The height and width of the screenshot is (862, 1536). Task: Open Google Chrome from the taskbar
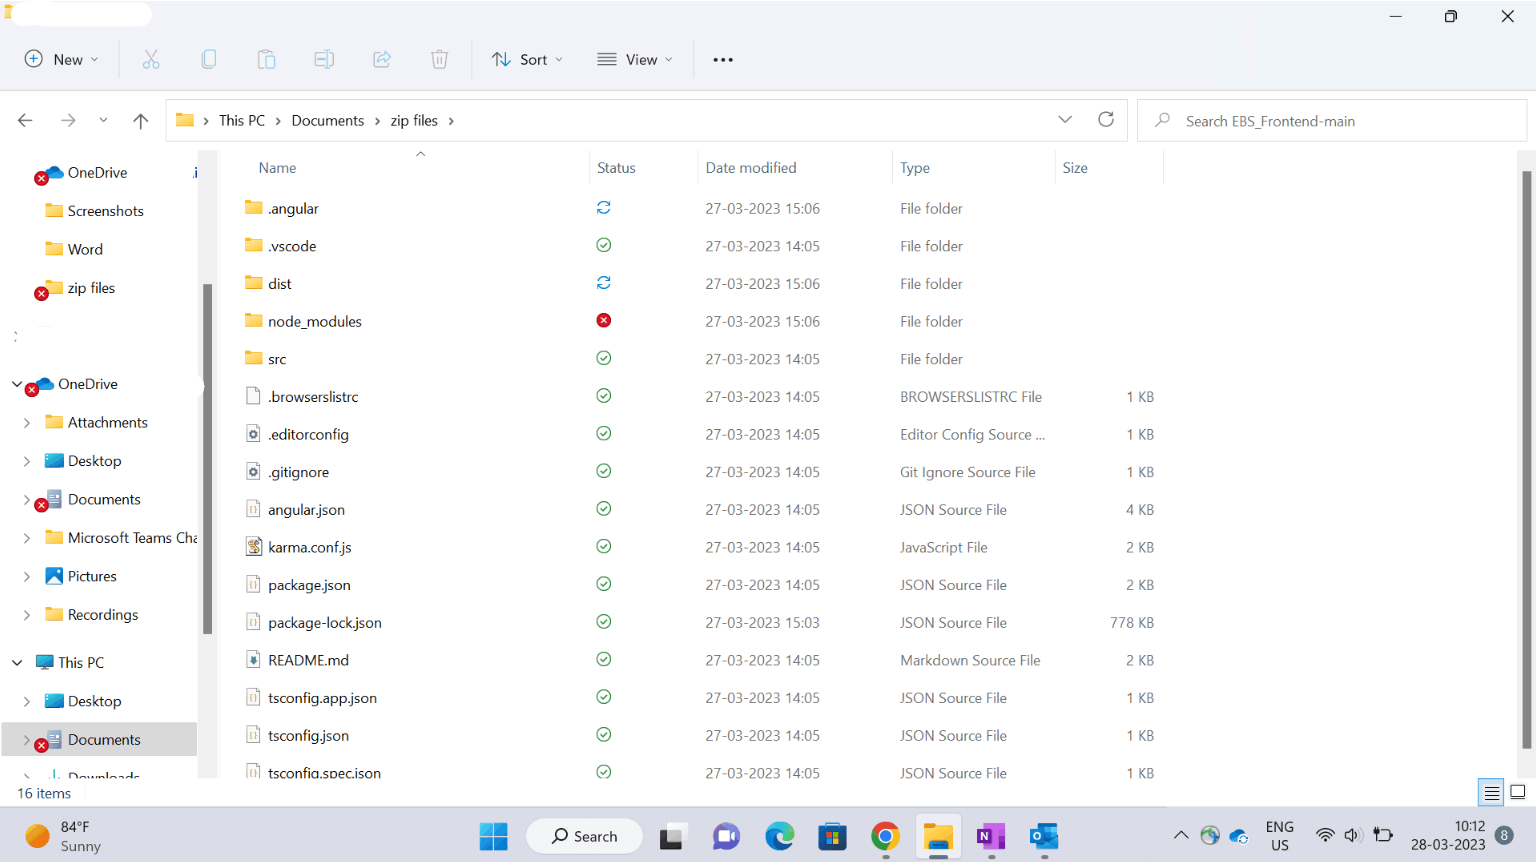pyautogui.click(x=884, y=836)
